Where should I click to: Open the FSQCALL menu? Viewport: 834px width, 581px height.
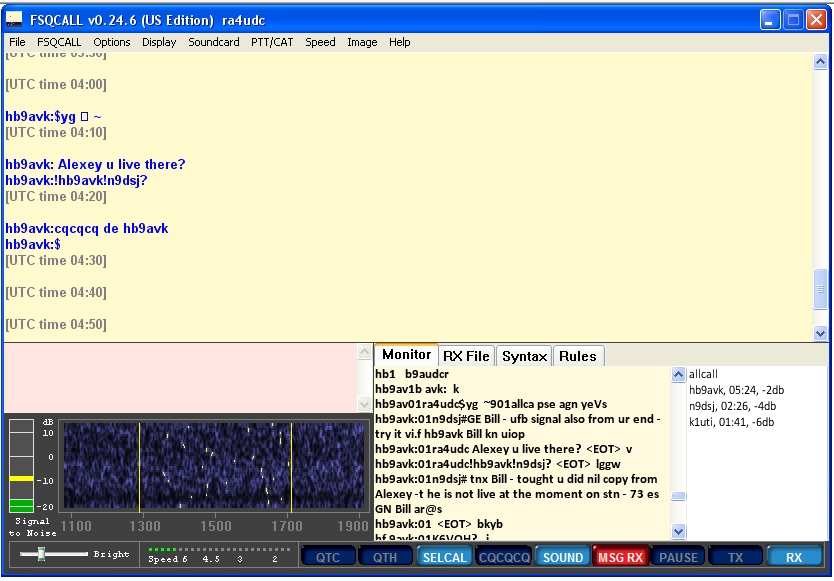pos(59,42)
